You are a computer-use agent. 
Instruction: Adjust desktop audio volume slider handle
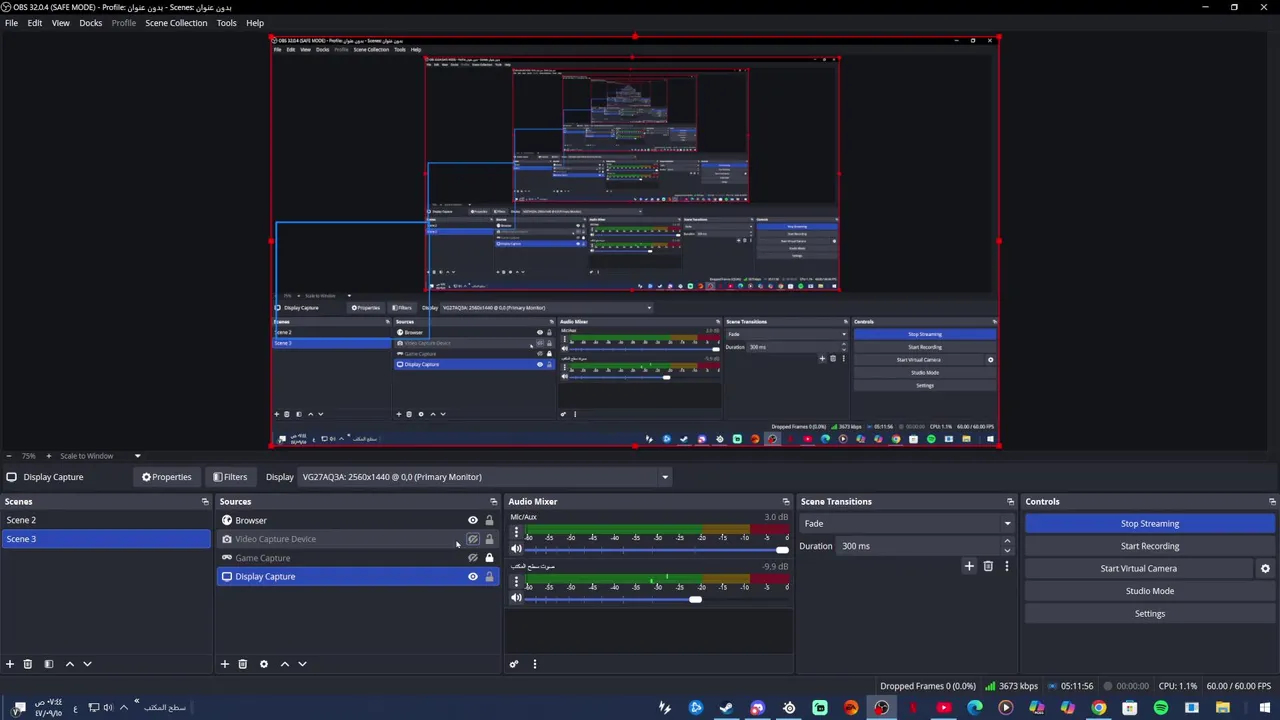(x=695, y=599)
